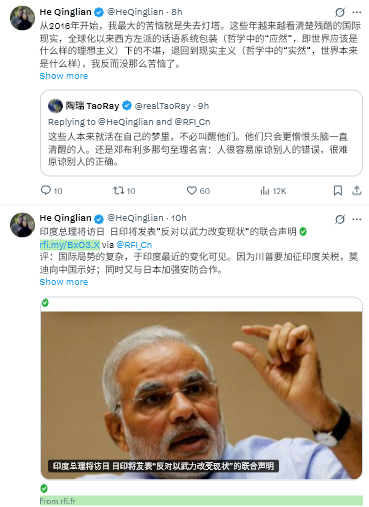The image size is (369, 507).
Task: Open He Qinglian avatar on first tweet
Action: click(22, 18)
